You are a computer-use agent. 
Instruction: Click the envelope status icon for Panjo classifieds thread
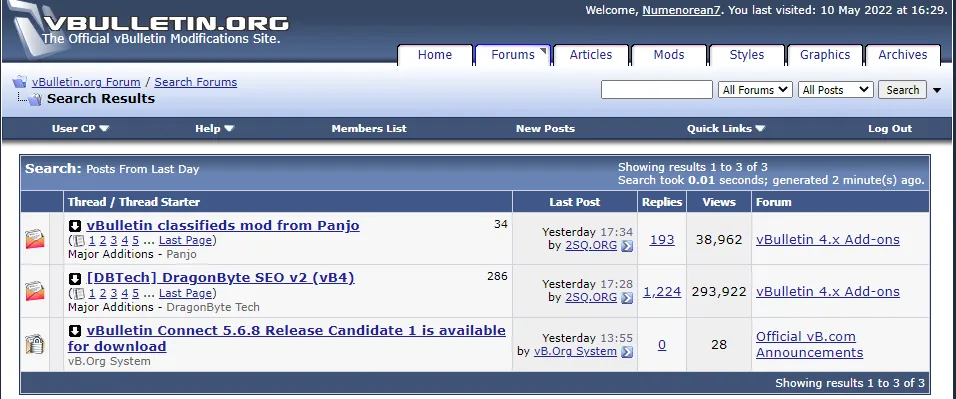[35, 239]
